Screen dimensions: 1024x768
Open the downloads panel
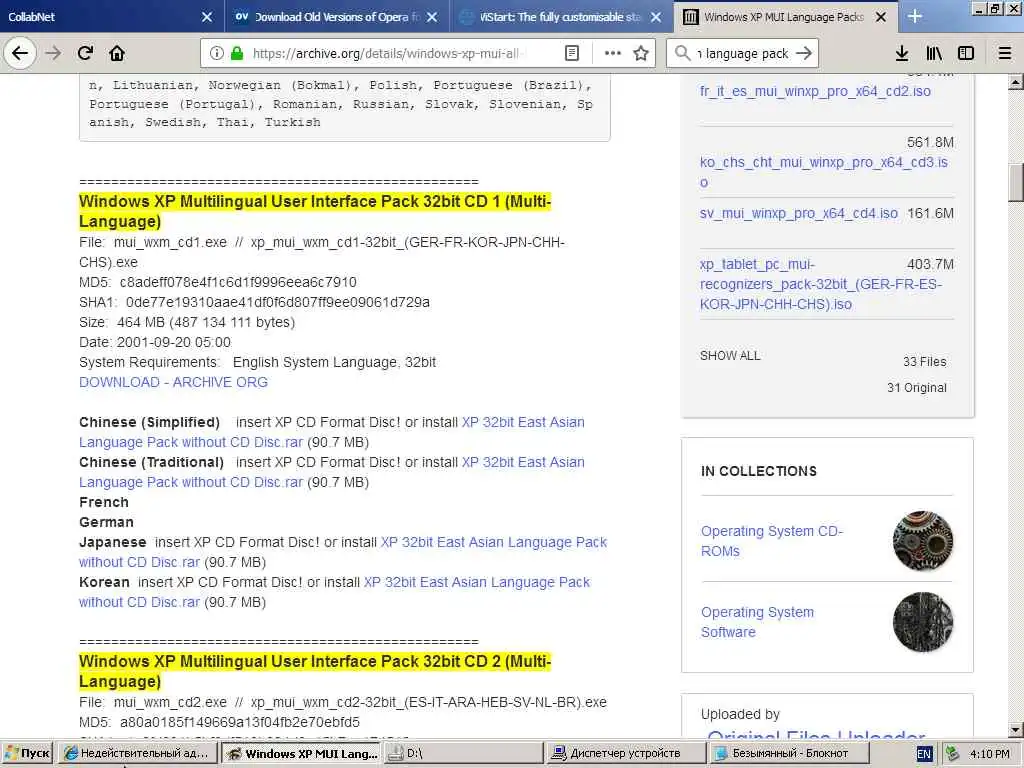[902, 54]
